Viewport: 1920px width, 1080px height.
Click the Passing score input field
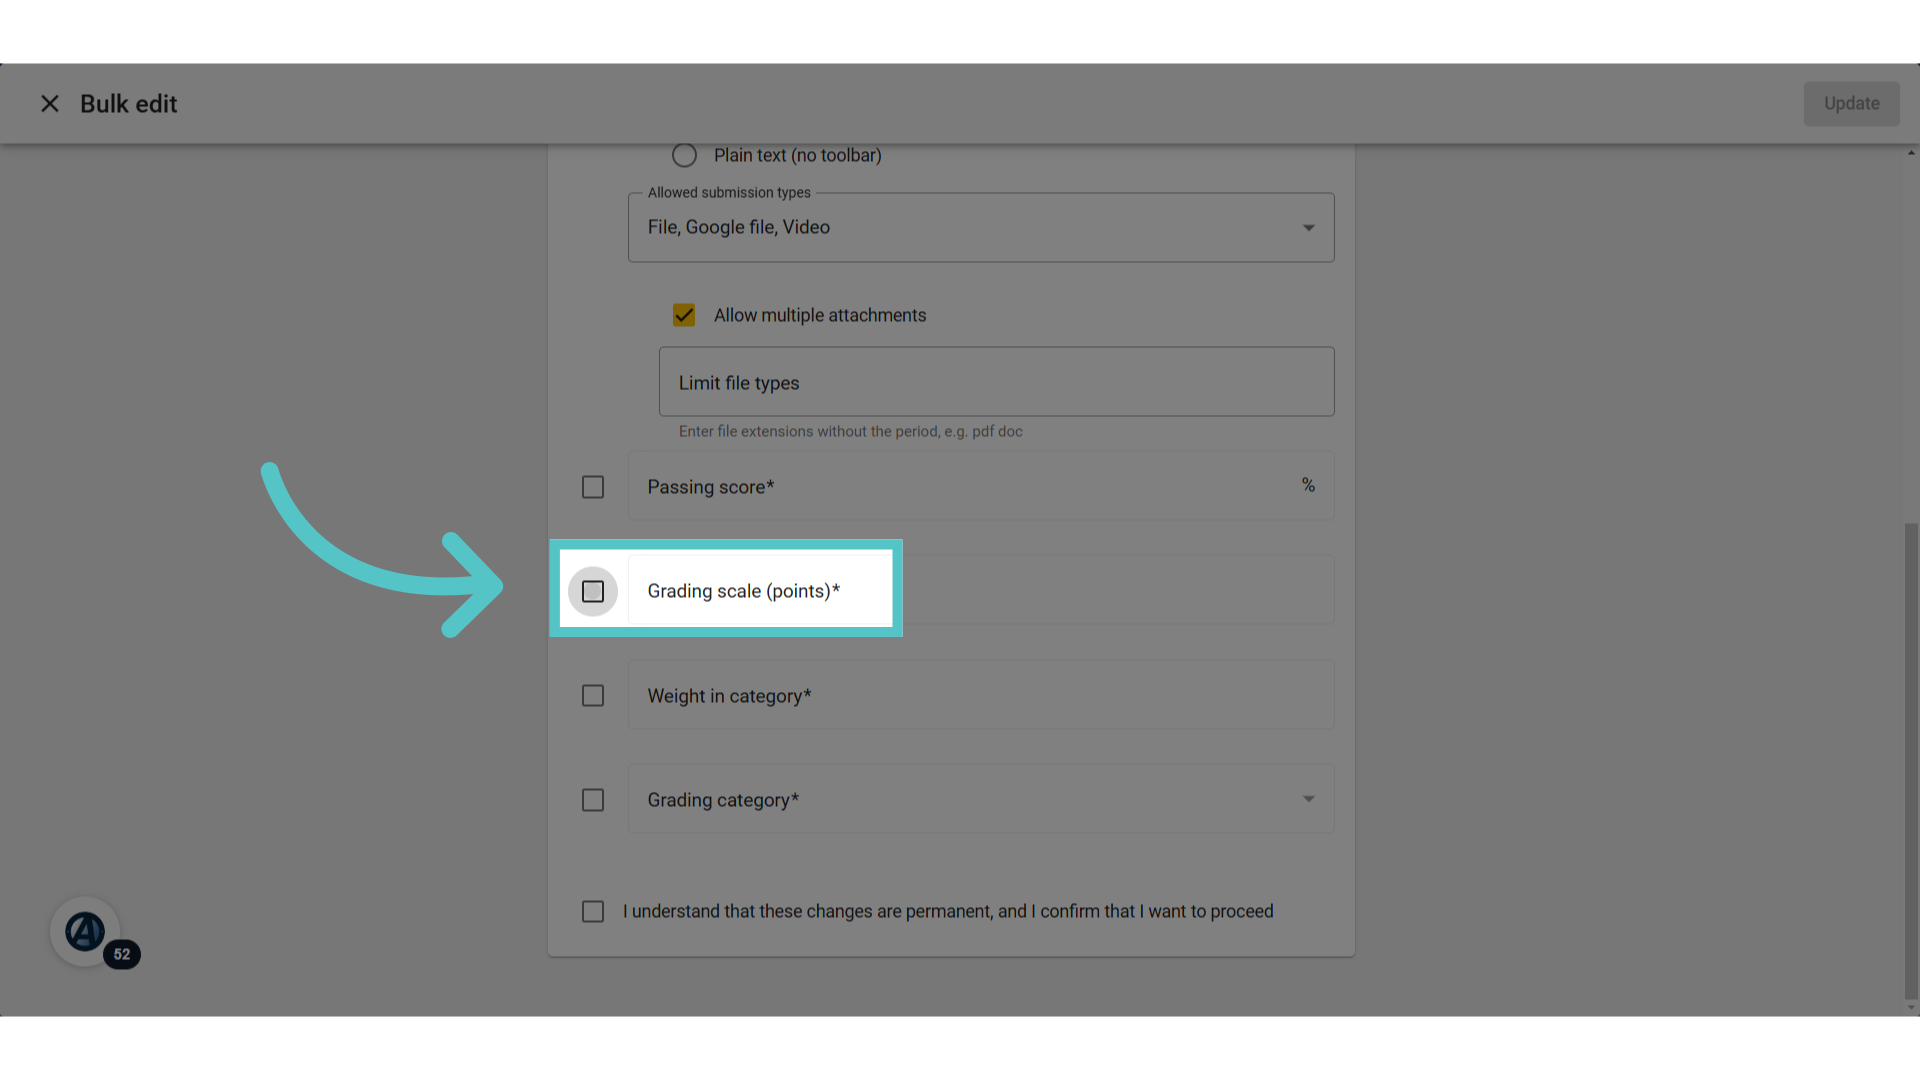coord(981,486)
